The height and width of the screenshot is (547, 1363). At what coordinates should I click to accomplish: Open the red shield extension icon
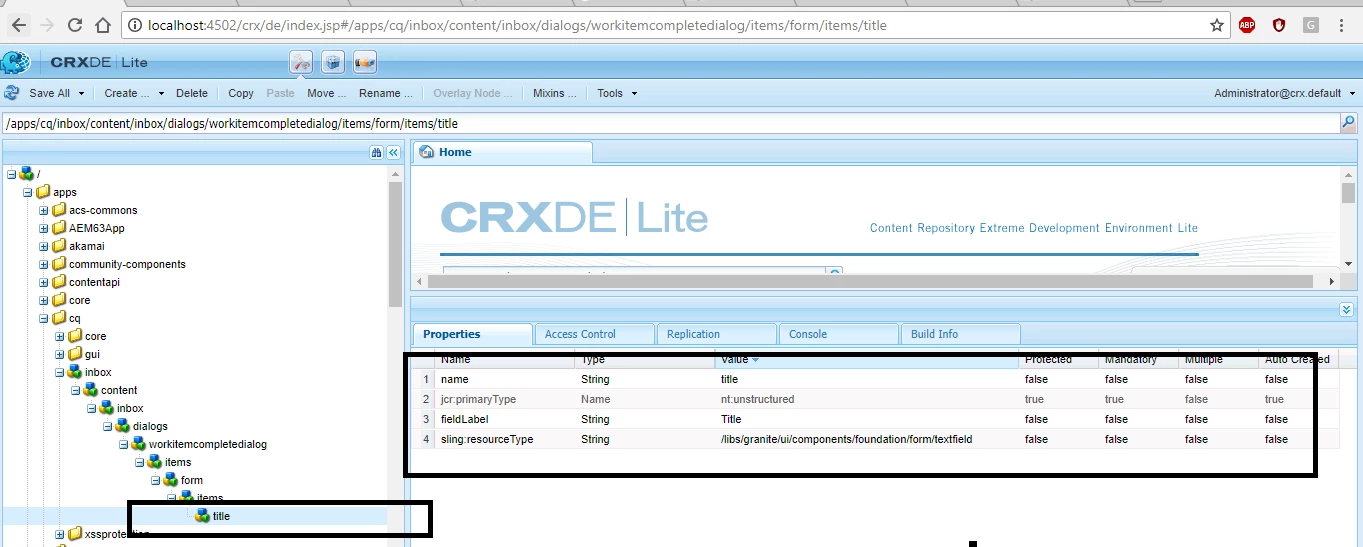click(1279, 25)
